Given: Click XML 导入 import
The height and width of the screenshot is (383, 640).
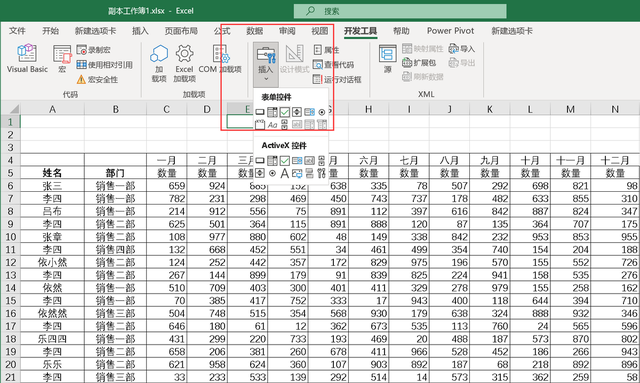Looking at the screenshot, I should (x=462, y=49).
